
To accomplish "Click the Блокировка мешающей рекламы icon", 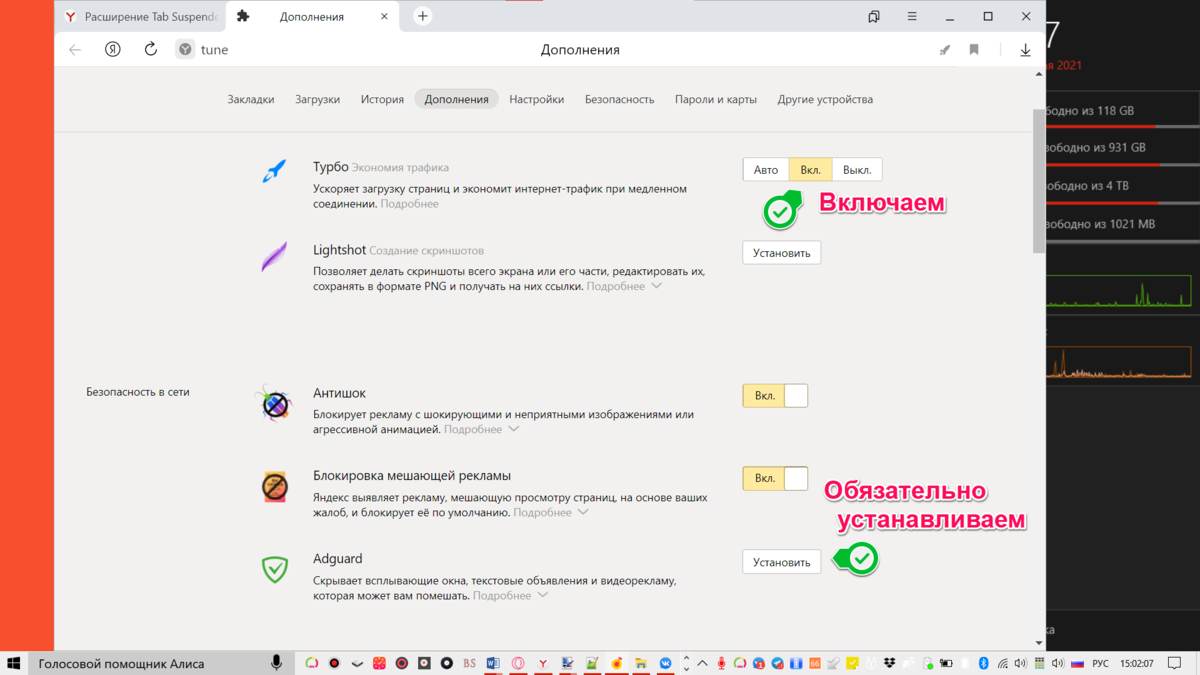I will tap(275, 487).
